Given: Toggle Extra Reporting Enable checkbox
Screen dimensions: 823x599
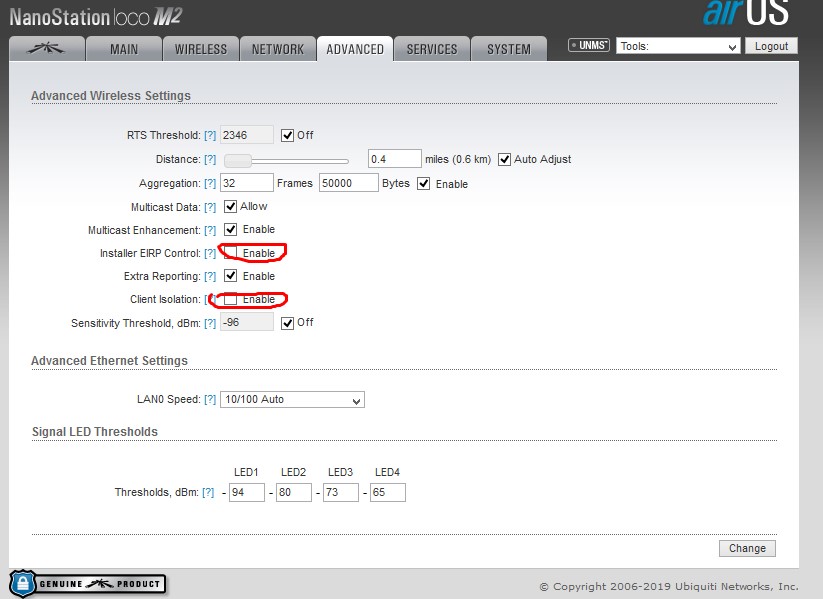Looking at the screenshot, I should pos(230,276).
